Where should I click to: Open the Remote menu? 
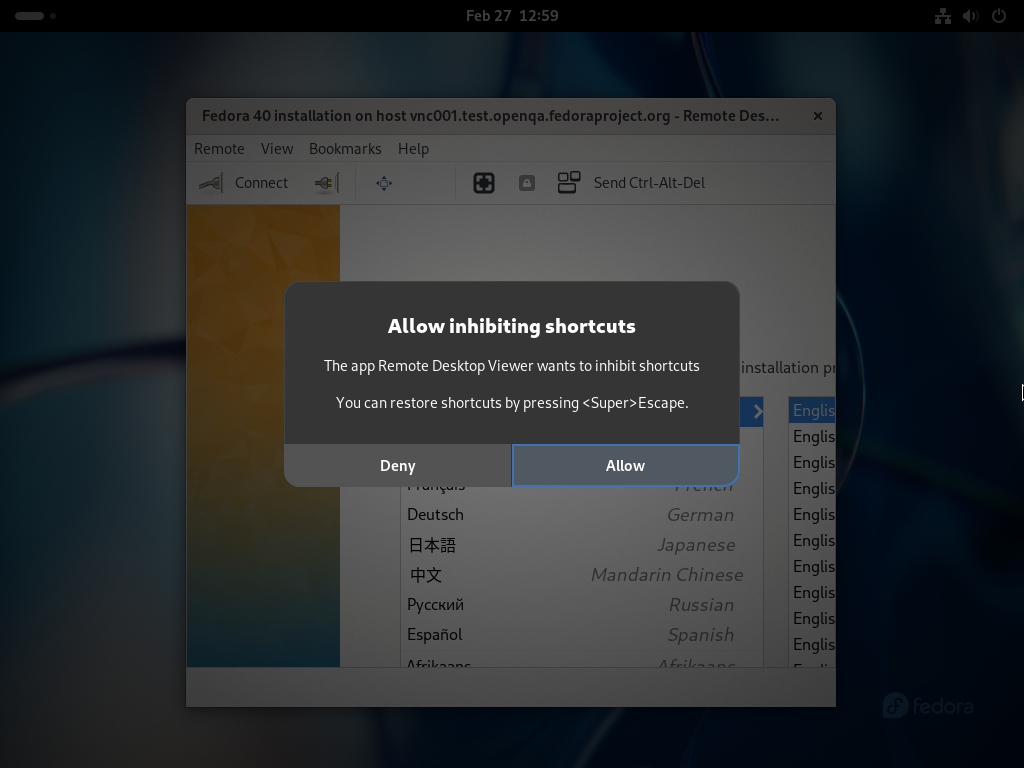[x=219, y=149]
